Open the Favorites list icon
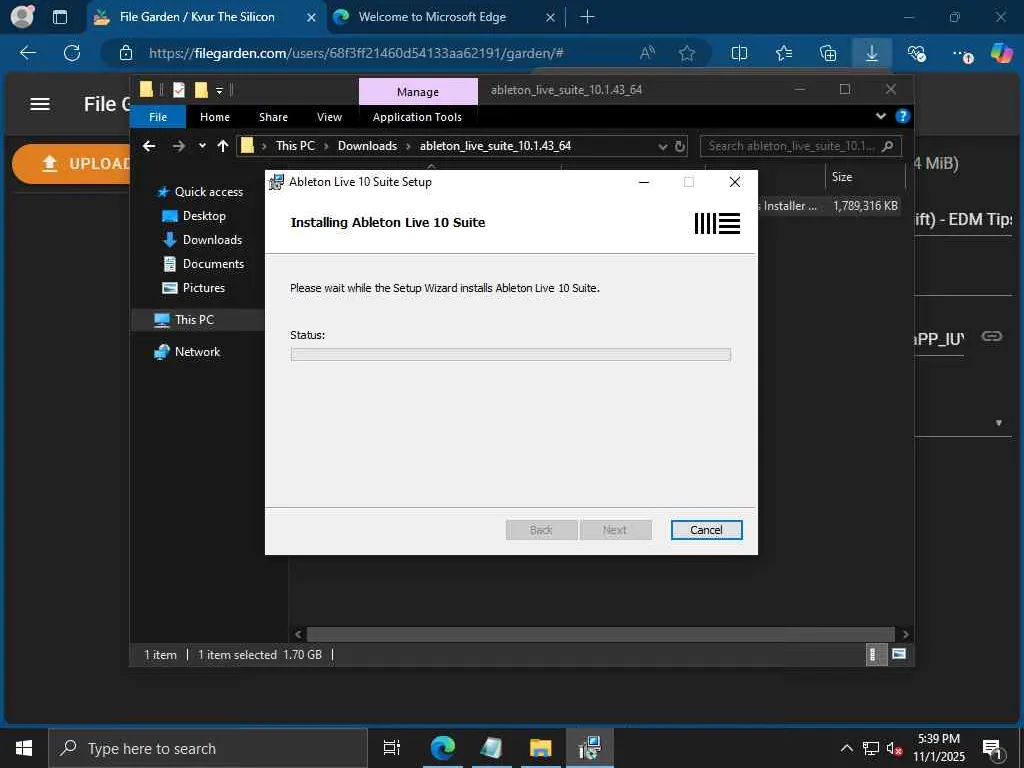This screenshot has width=1024, height=768. point(784,53)
